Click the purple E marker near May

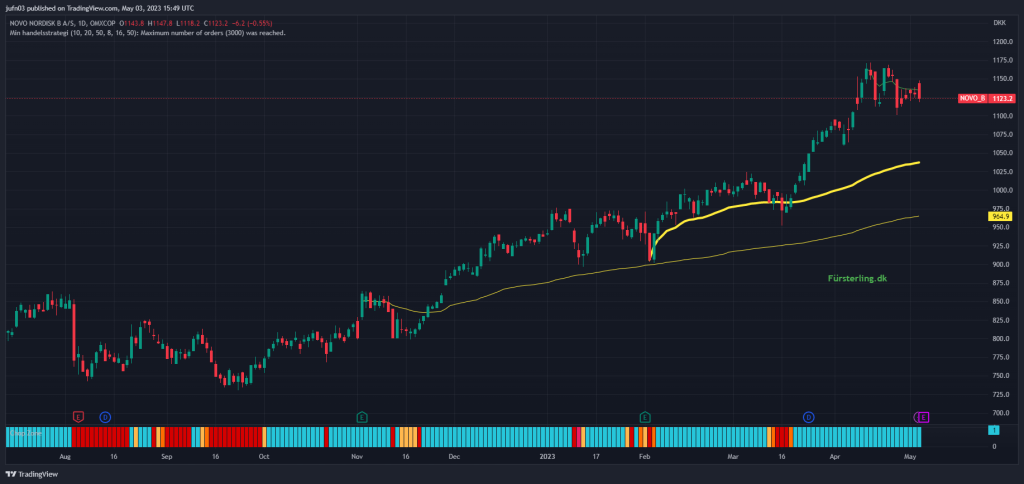[924, 417]
